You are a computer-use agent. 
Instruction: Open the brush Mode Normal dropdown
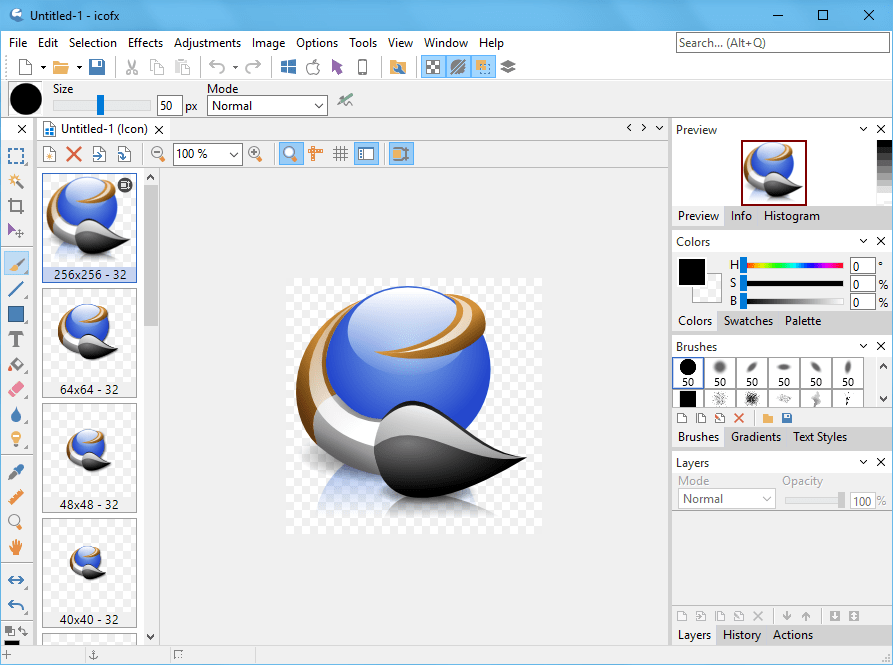point(267,106)
